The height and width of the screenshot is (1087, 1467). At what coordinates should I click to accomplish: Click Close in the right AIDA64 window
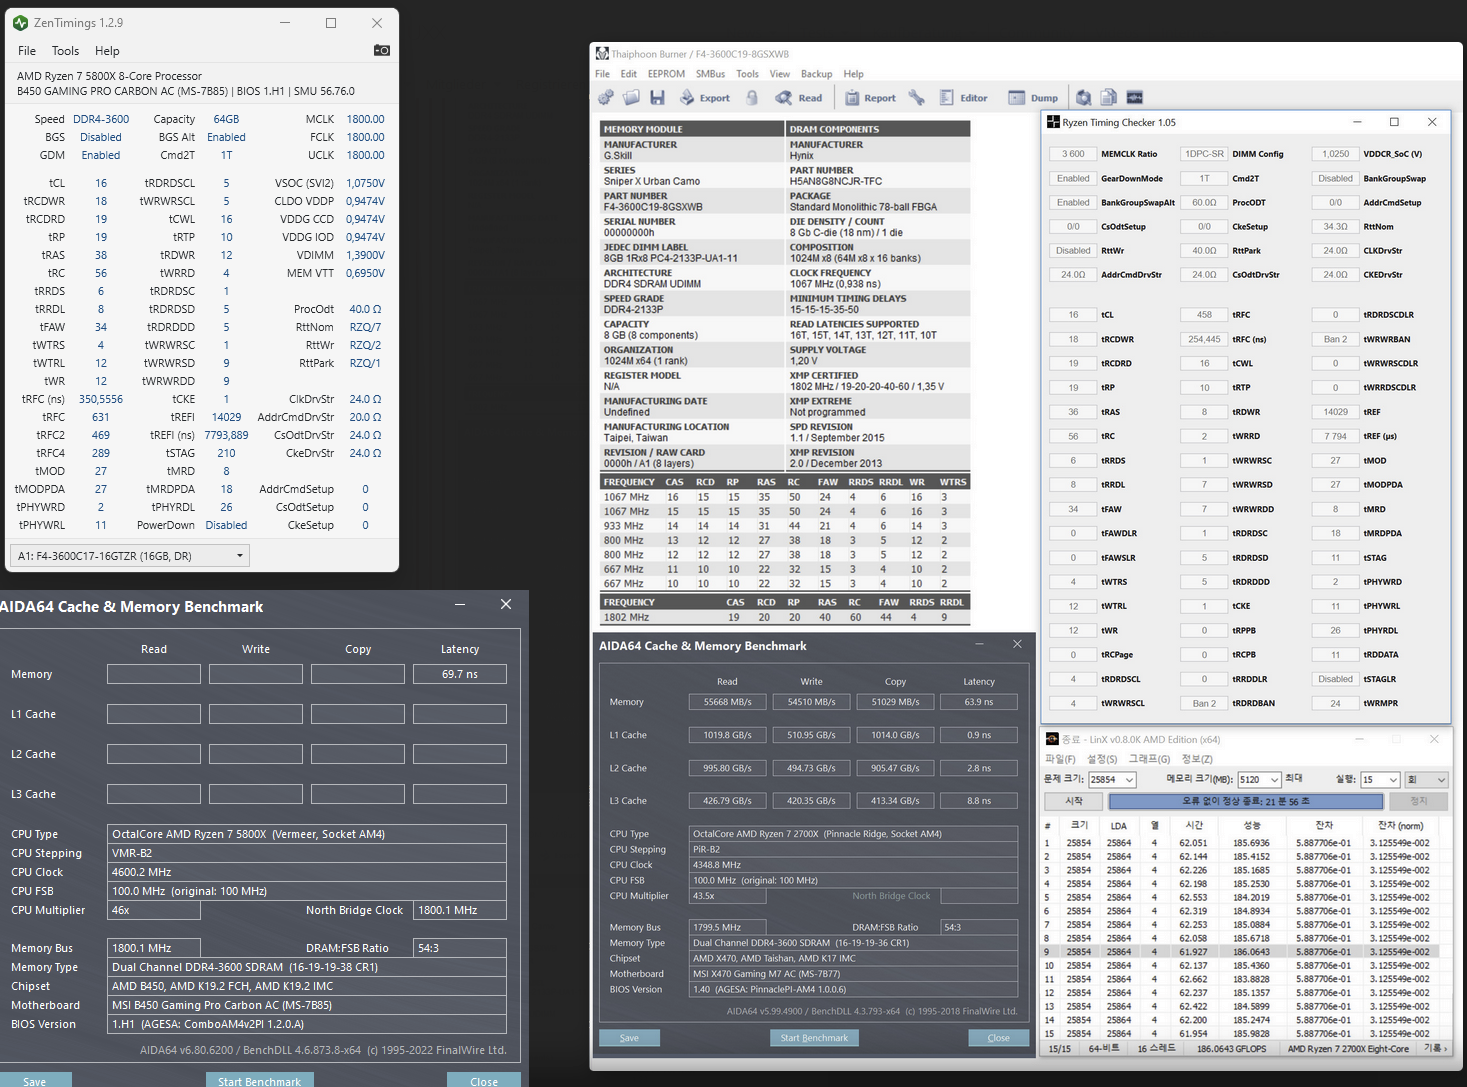tap(998, 1038)
